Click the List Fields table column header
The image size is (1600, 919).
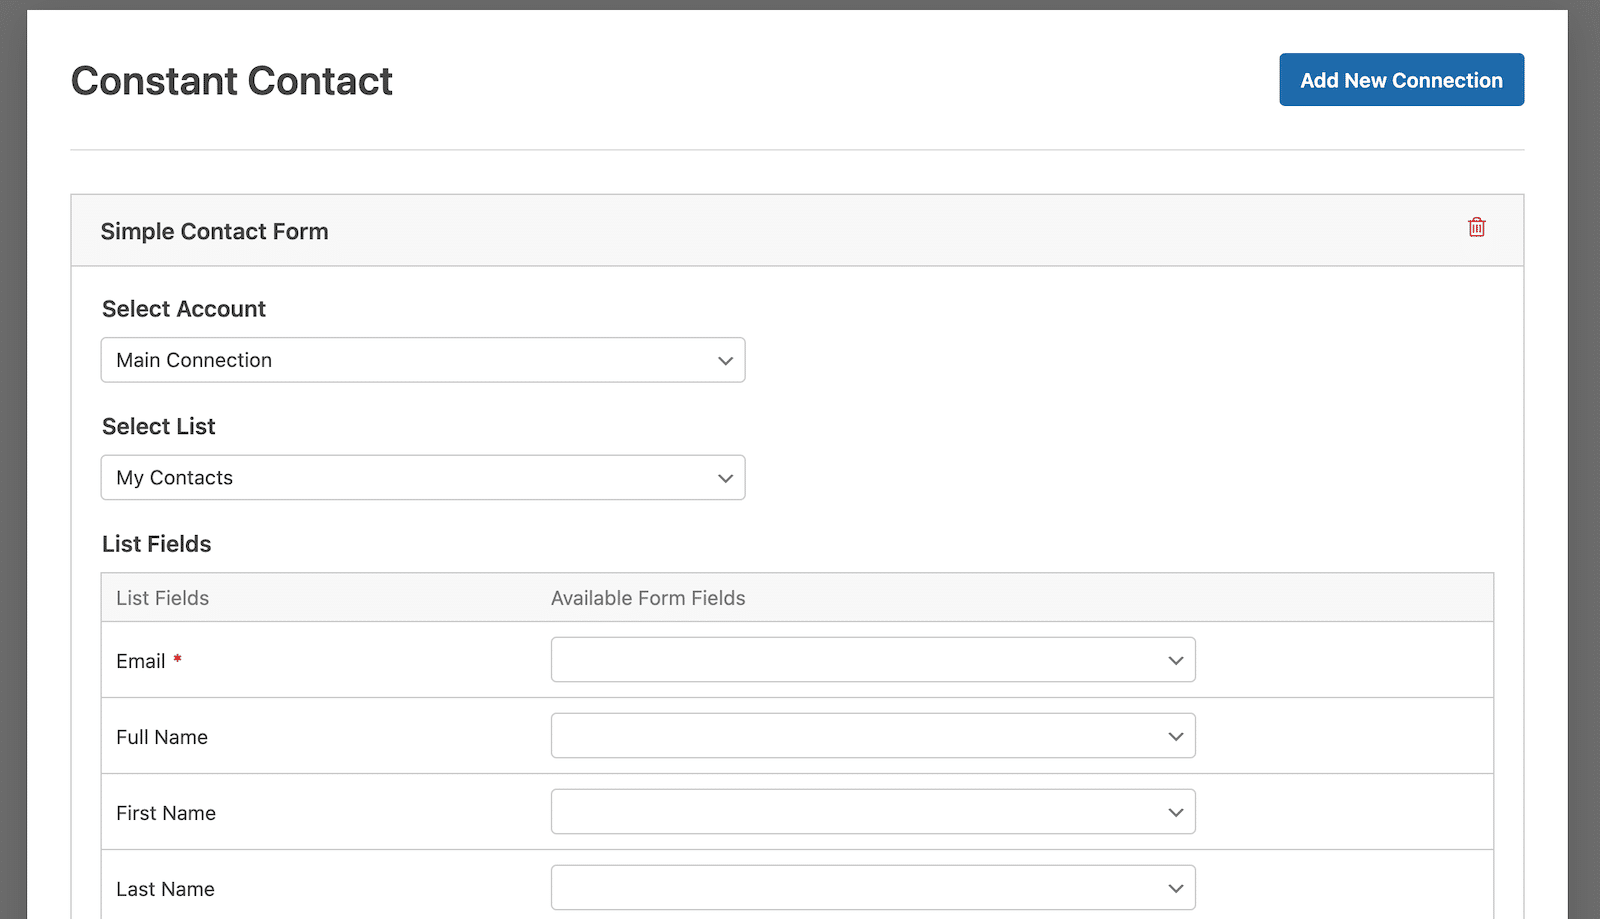[x=163, y=598]
